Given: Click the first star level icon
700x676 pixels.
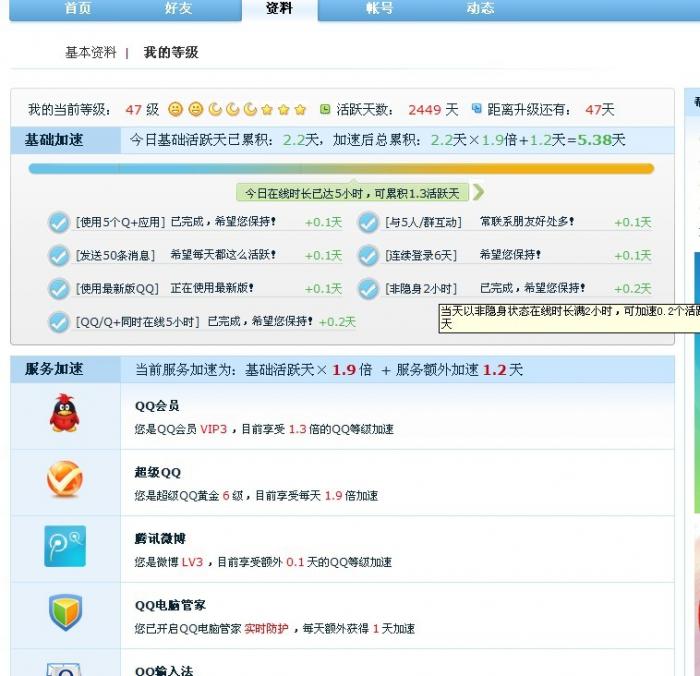Looking at the screenshot, I should pyautogui.click(x=267, y=109).
